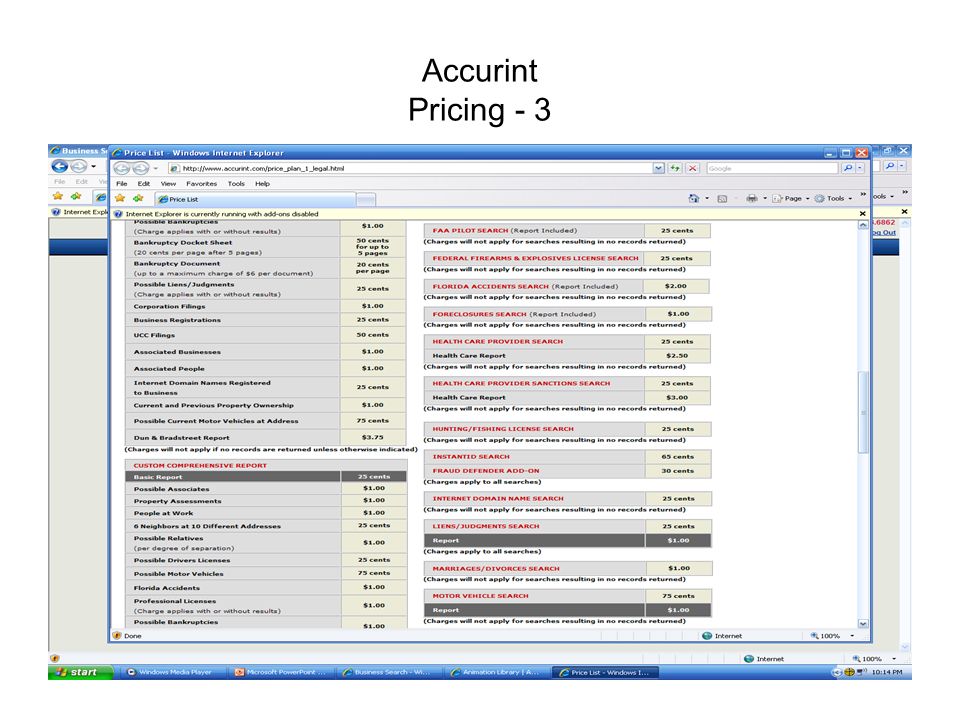Click the address bar URL field
Image resolution: width=960 pixels, height=720 pixels.
click(x=410, y=168)
